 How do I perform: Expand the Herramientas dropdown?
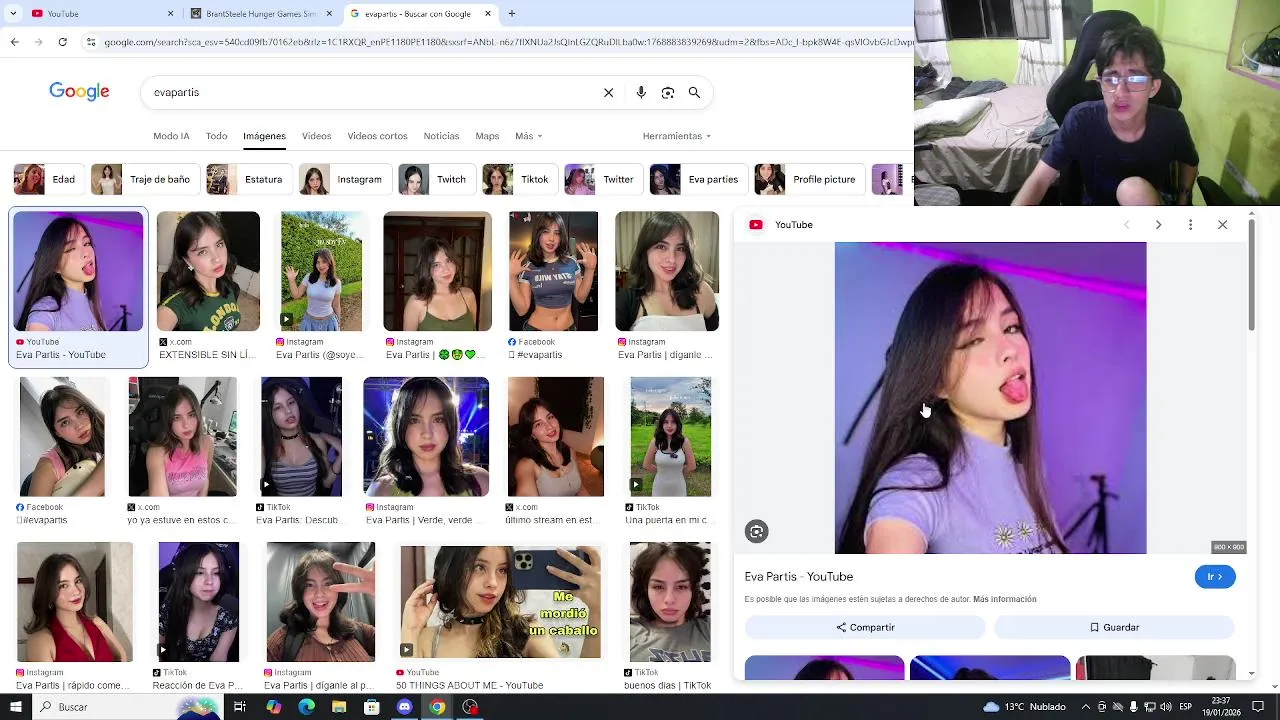[x=677, y=136]
